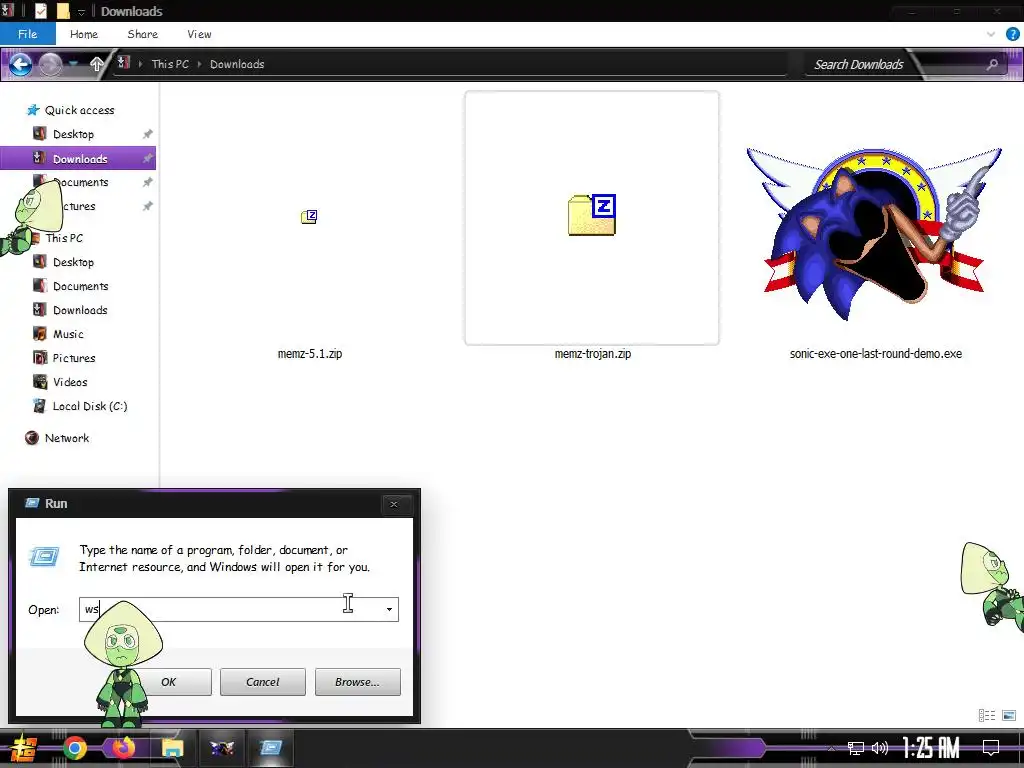Select This PC in navigation pane
The width and height of the screenshot is (1024, 768).
pyautogui.click(x=64, y=238)
